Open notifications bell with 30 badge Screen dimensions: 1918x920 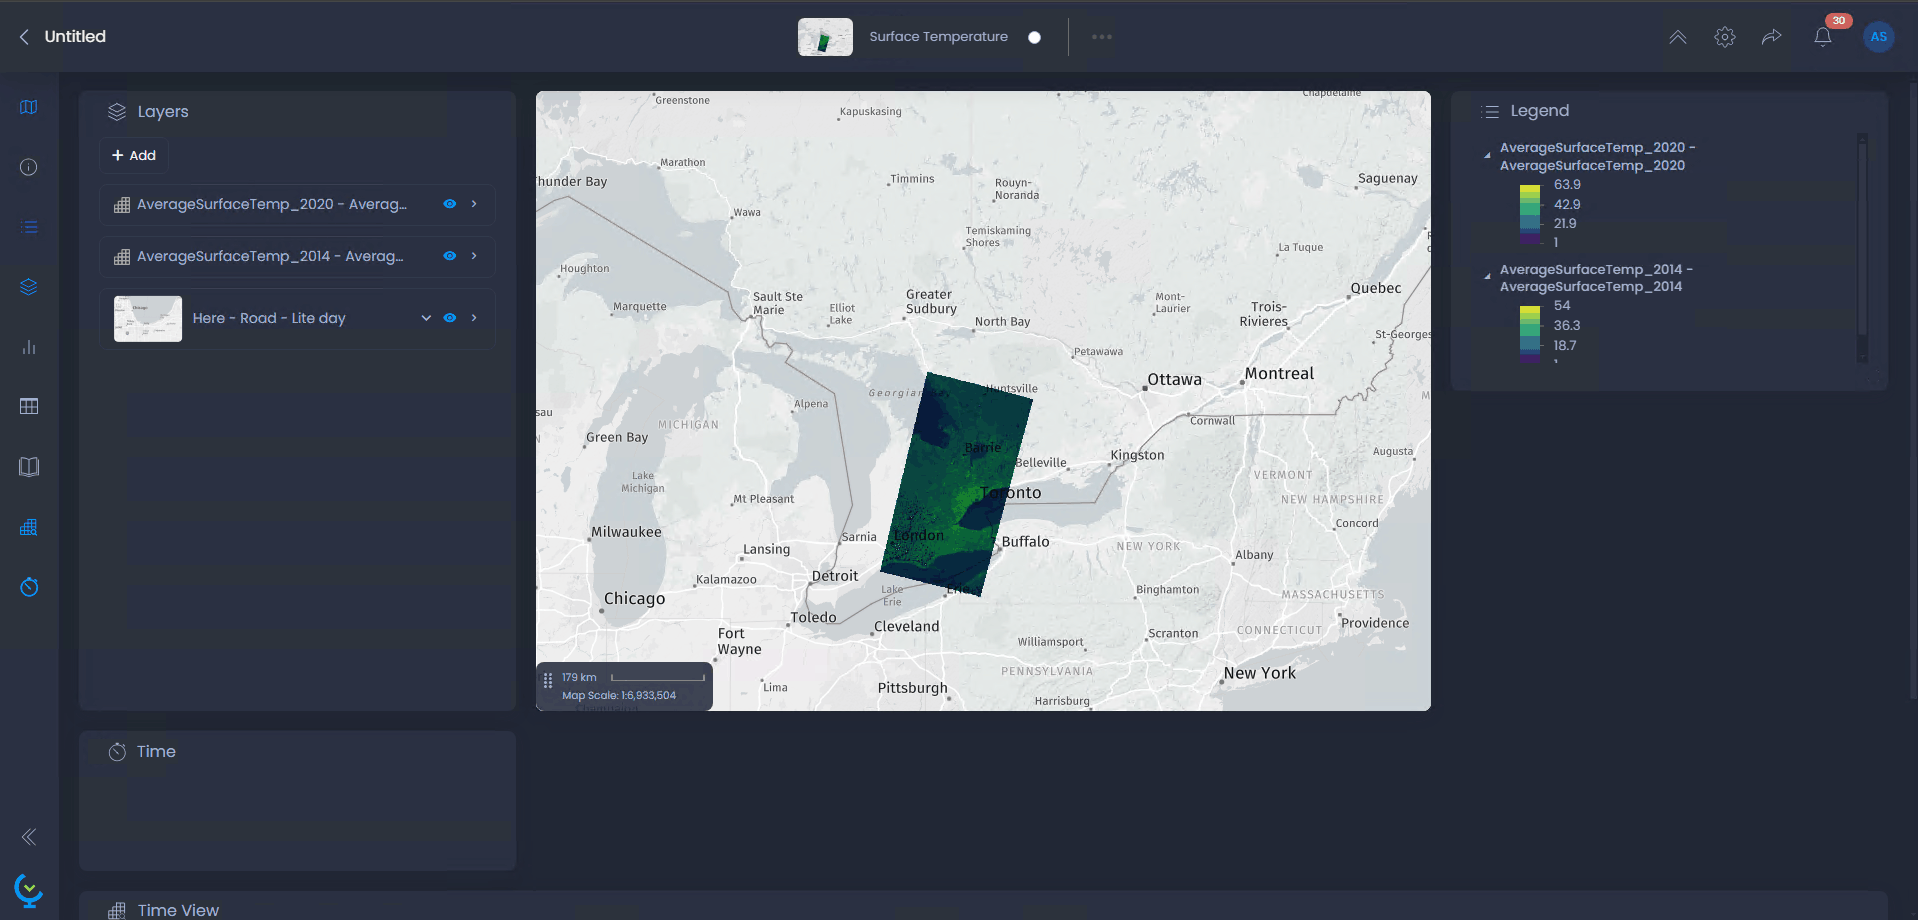coord(1823,37)
